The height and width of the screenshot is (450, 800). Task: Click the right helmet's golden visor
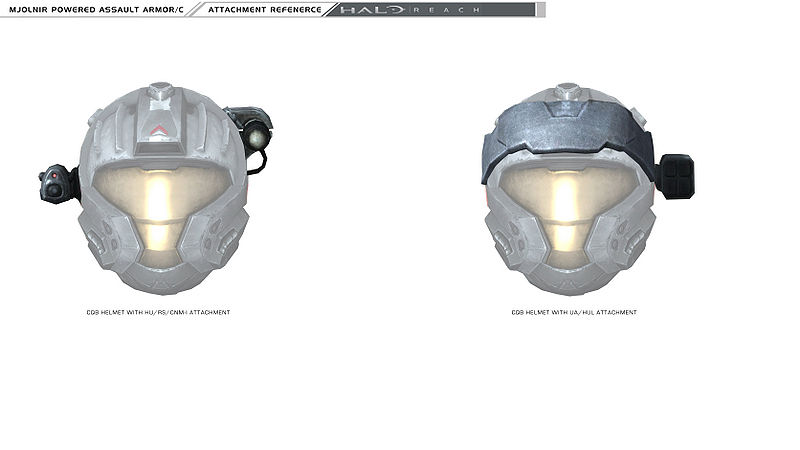(x=569, y=194)
